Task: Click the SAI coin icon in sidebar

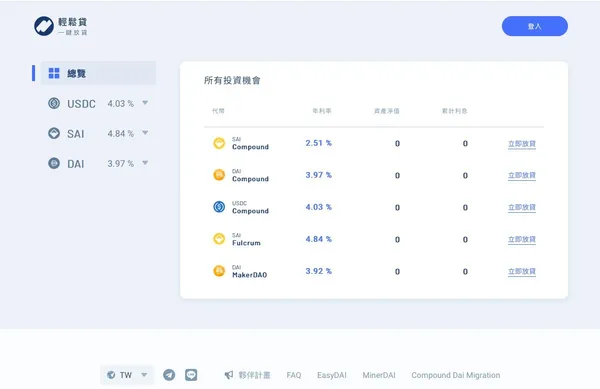Action: (54, 133)
